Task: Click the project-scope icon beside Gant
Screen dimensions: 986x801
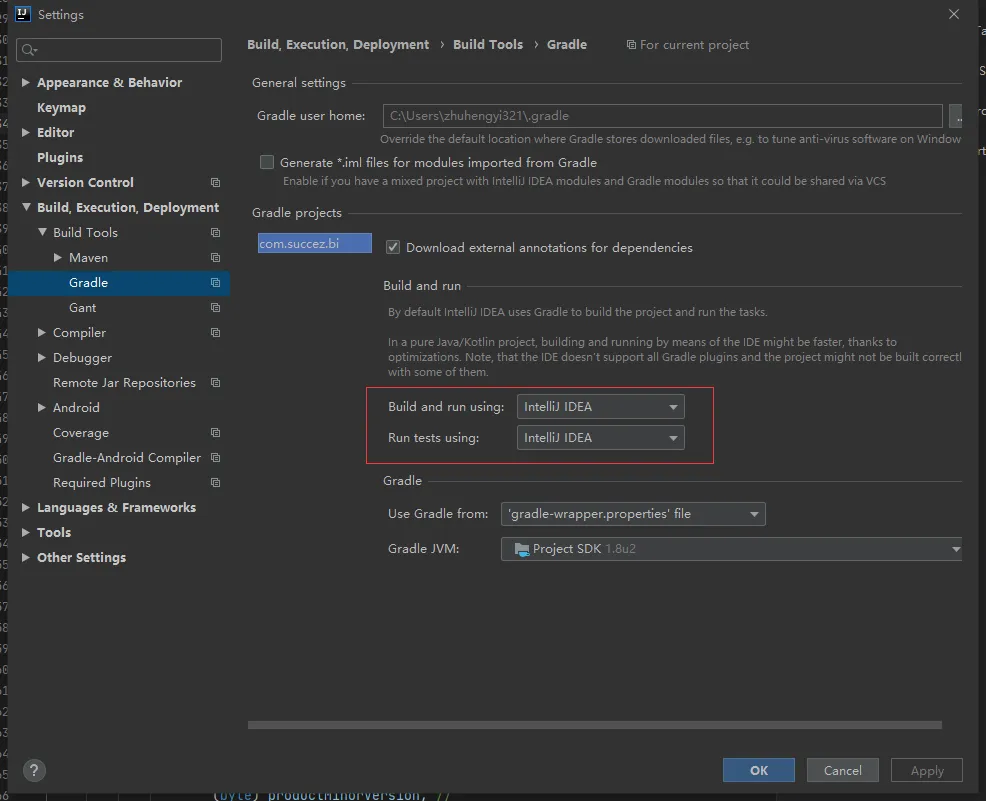Action: coord(215,307)
